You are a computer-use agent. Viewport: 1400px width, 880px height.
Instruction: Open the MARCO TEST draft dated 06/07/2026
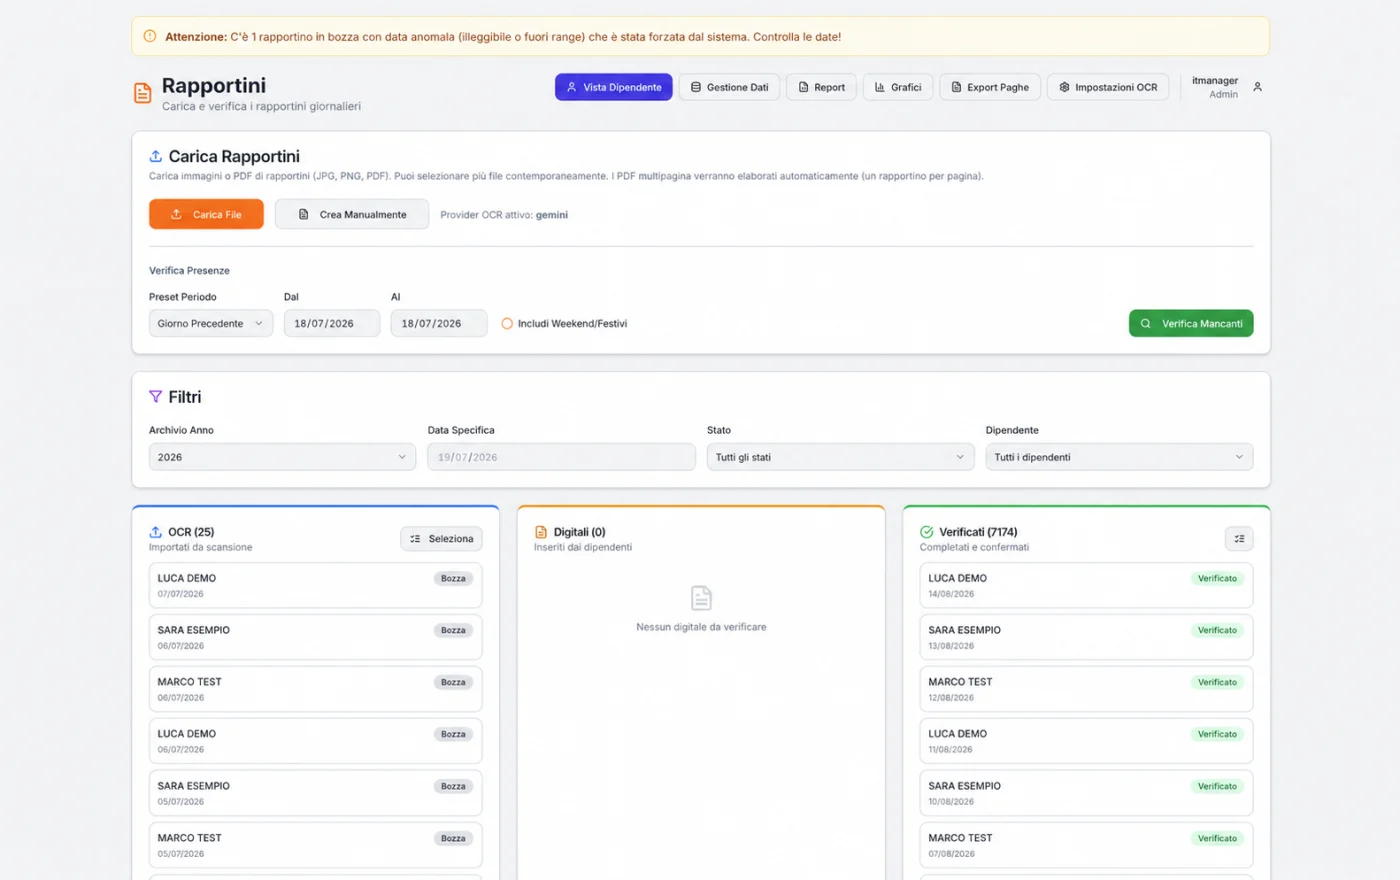coord(315,689)
